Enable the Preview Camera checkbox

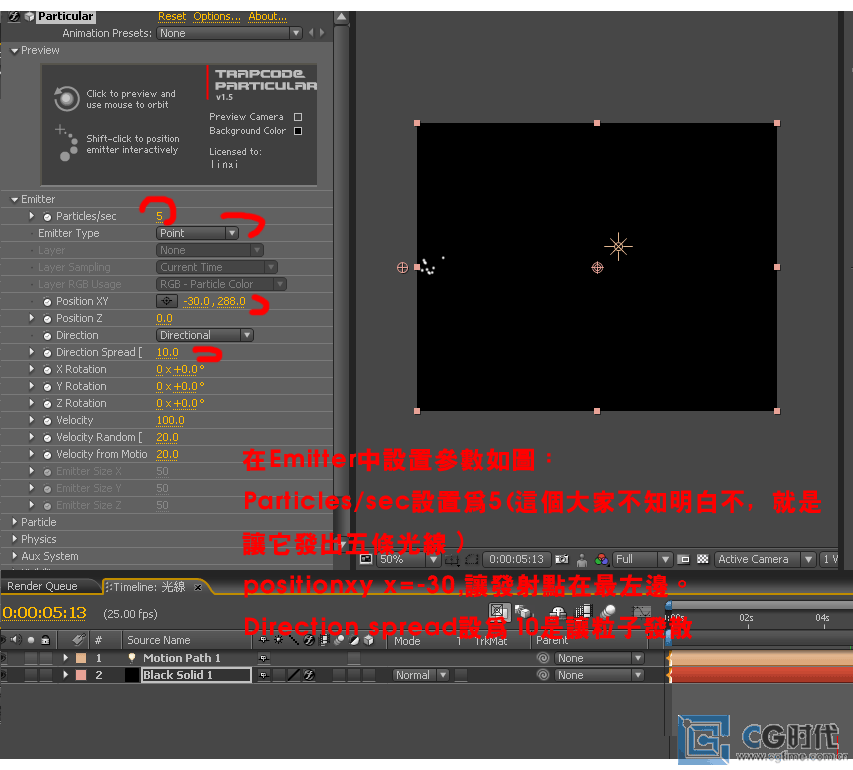(298, 117)
